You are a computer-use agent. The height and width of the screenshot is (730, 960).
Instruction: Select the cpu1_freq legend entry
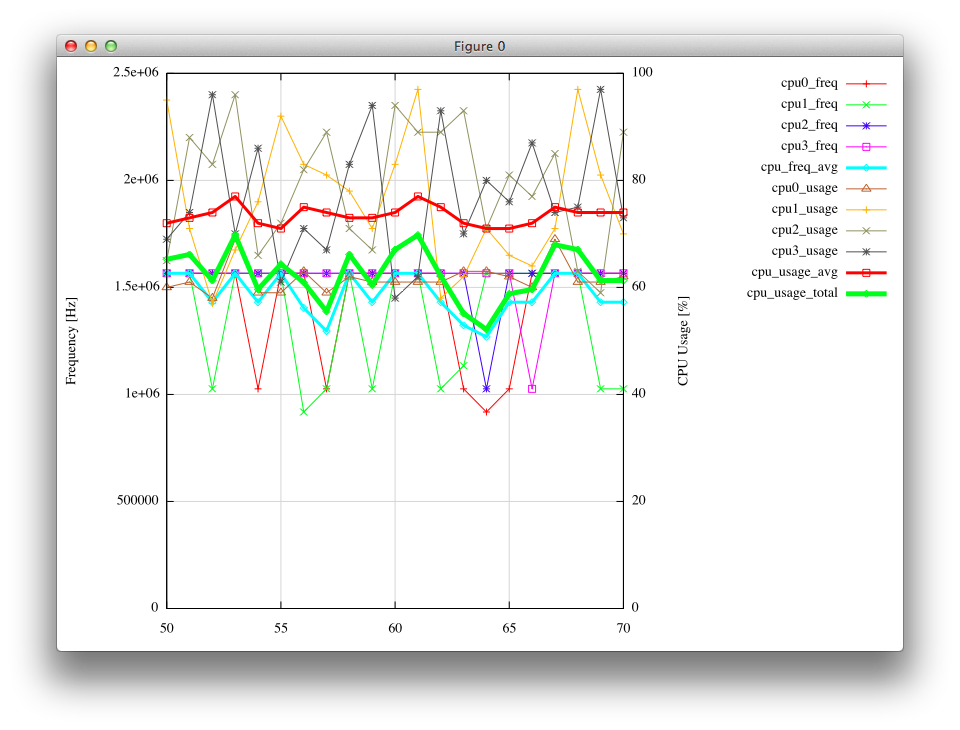(x=833, y=104)
